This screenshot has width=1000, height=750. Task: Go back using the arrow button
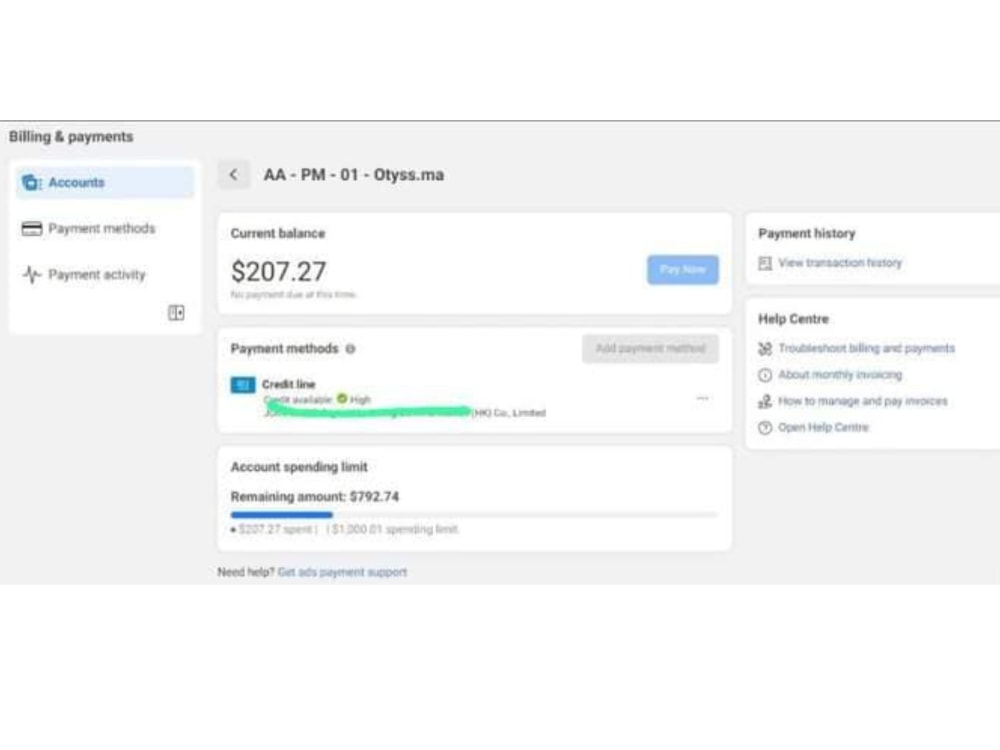233,175
